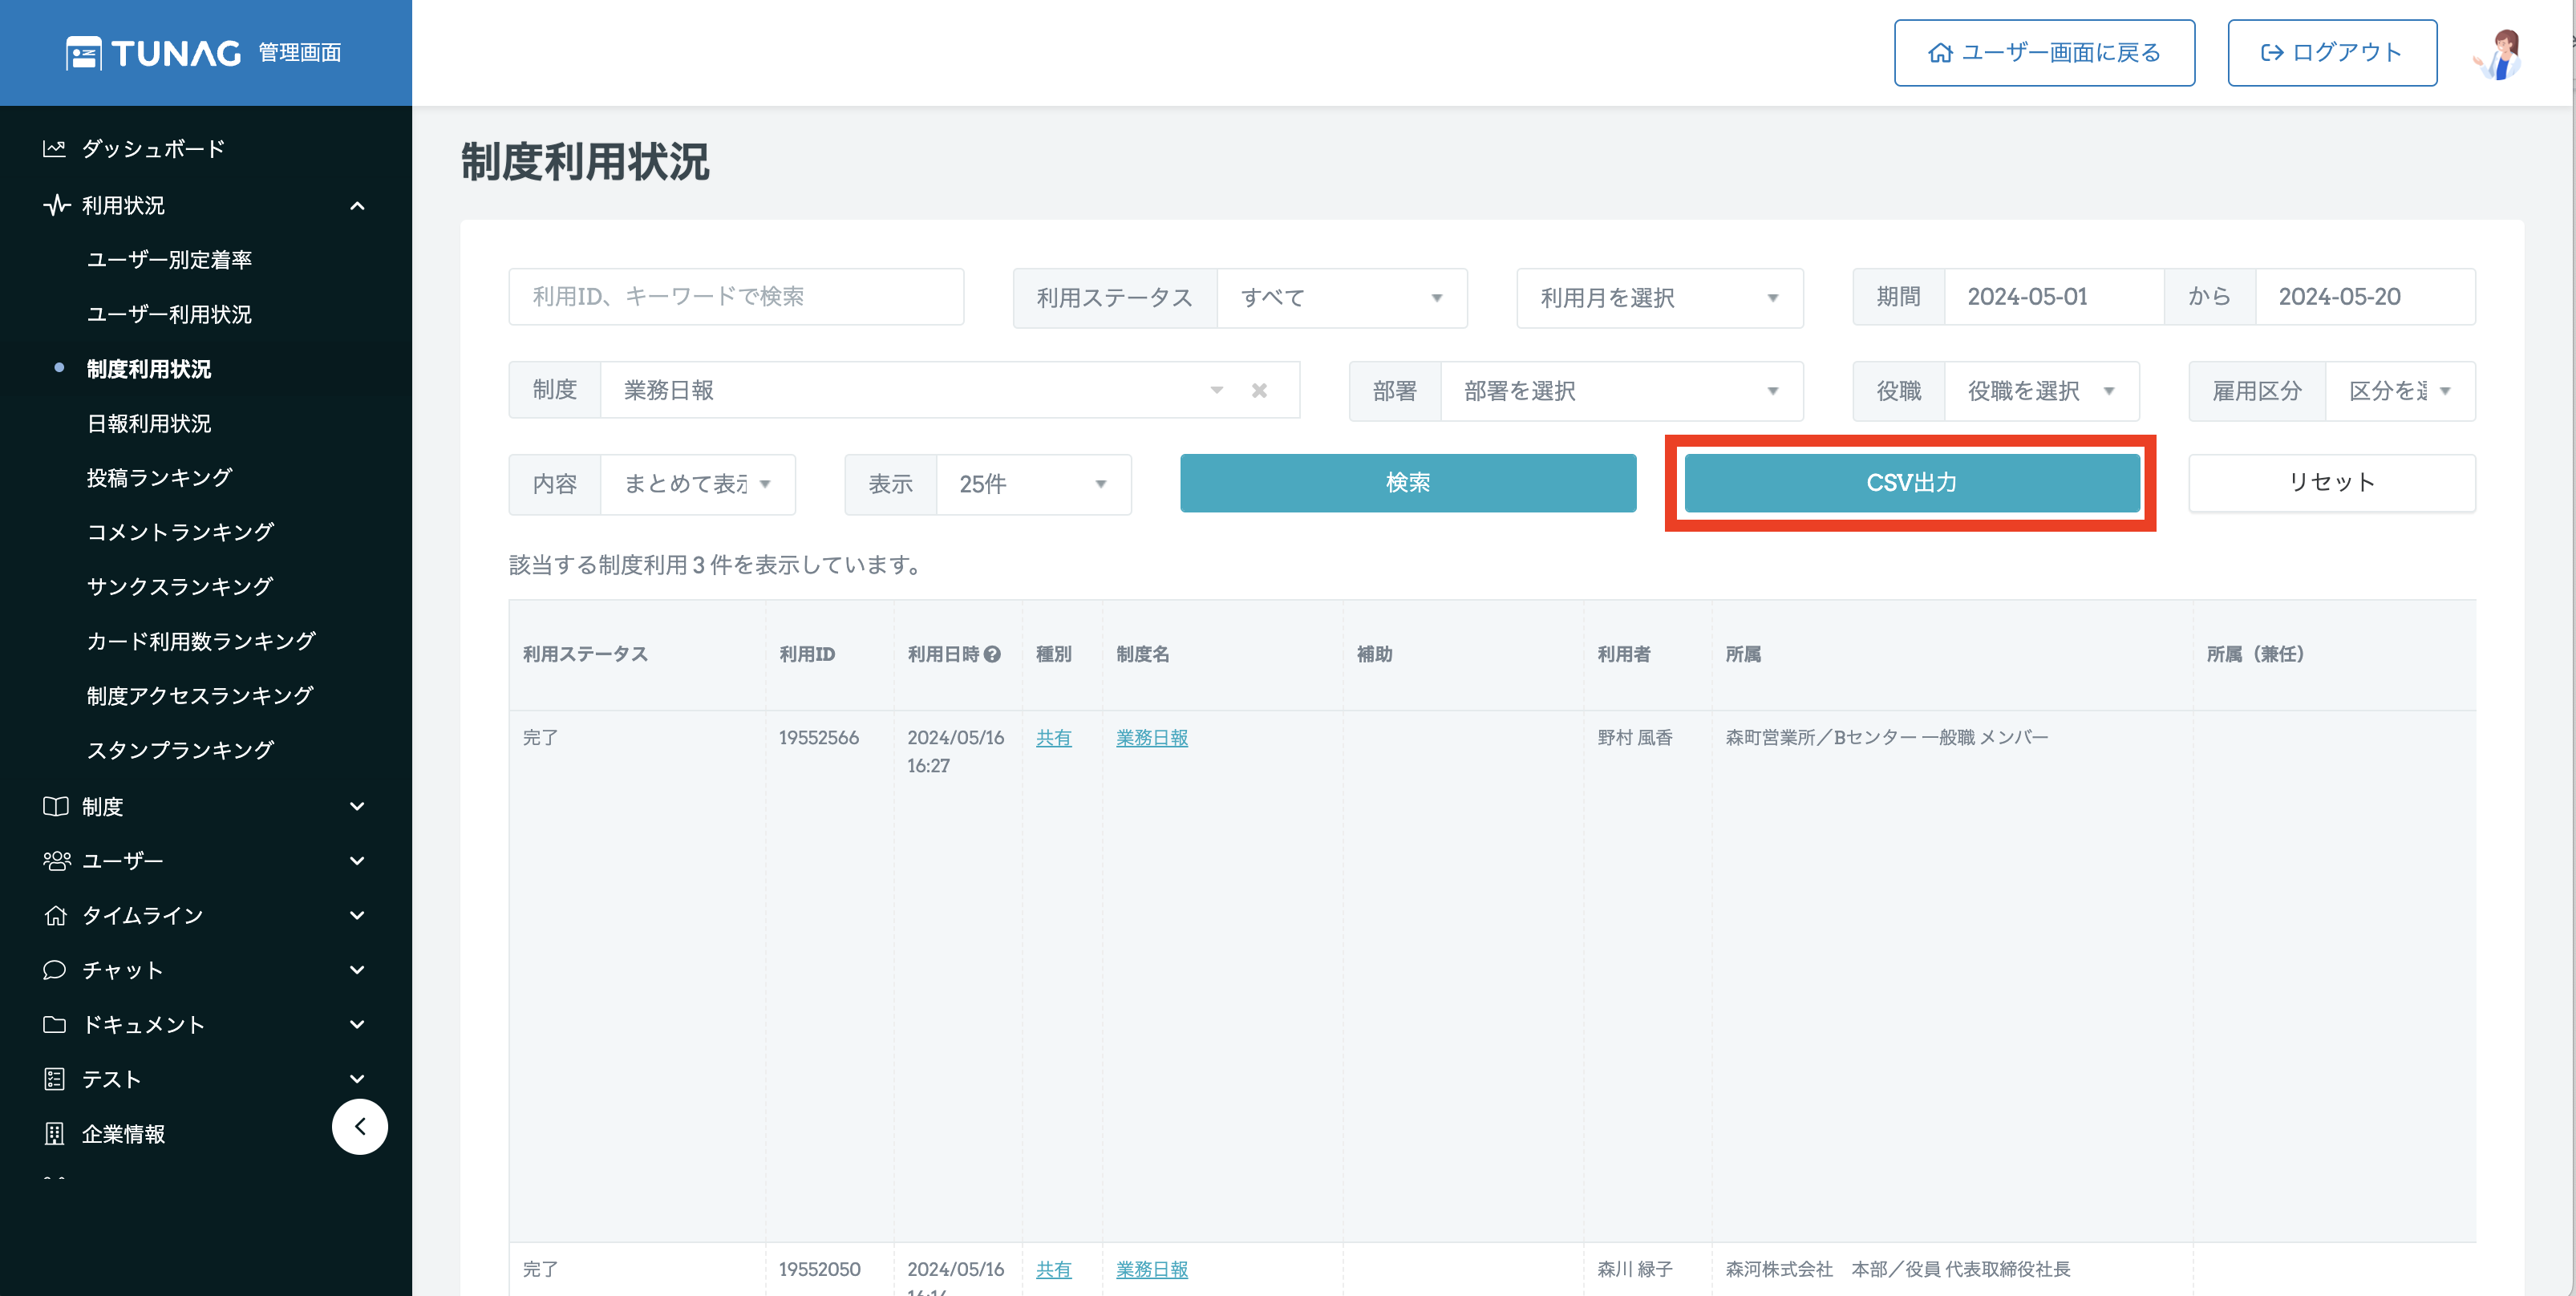Click the CSV出力 button
The width and height of the screenshot is (2576, 1296).
pyautogui.click(x=1912, y=483)
